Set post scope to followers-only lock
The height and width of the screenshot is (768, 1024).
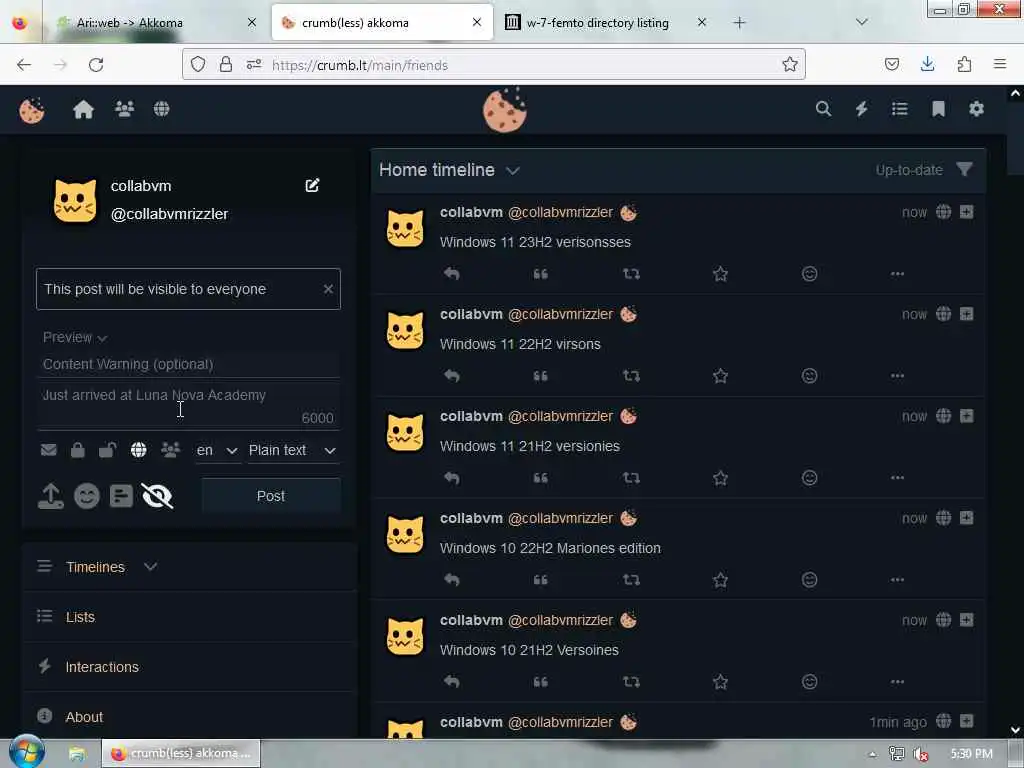coord(78,450)
